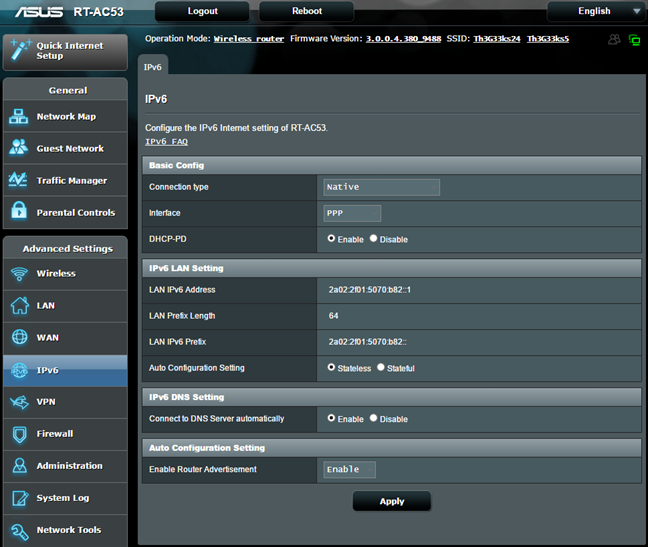Enable automatic DNS server connection
Viewport: 648px width, 547px height.
331,418
